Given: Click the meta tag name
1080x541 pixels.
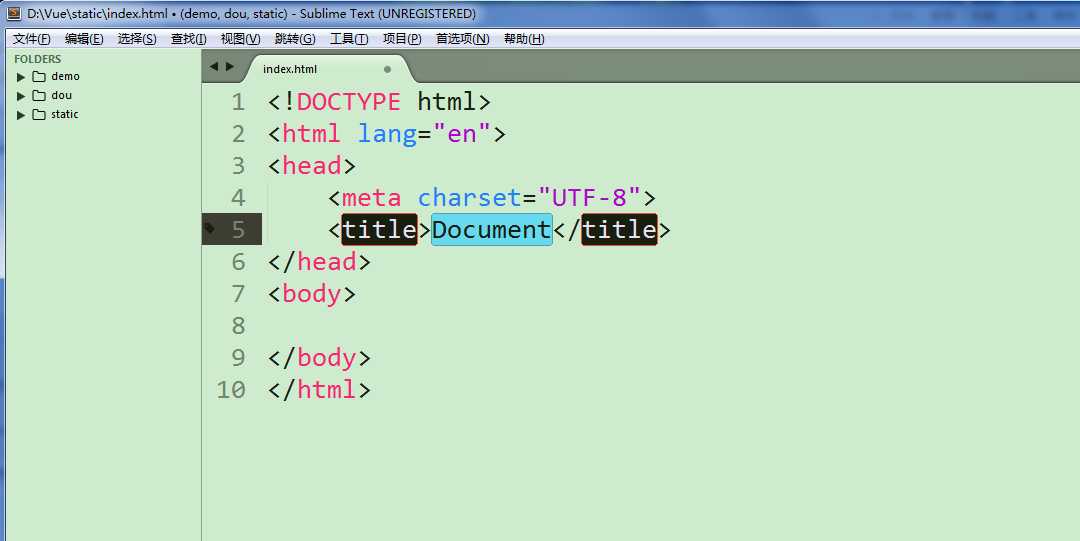Looking at the screenshot, I should (371, 198).
